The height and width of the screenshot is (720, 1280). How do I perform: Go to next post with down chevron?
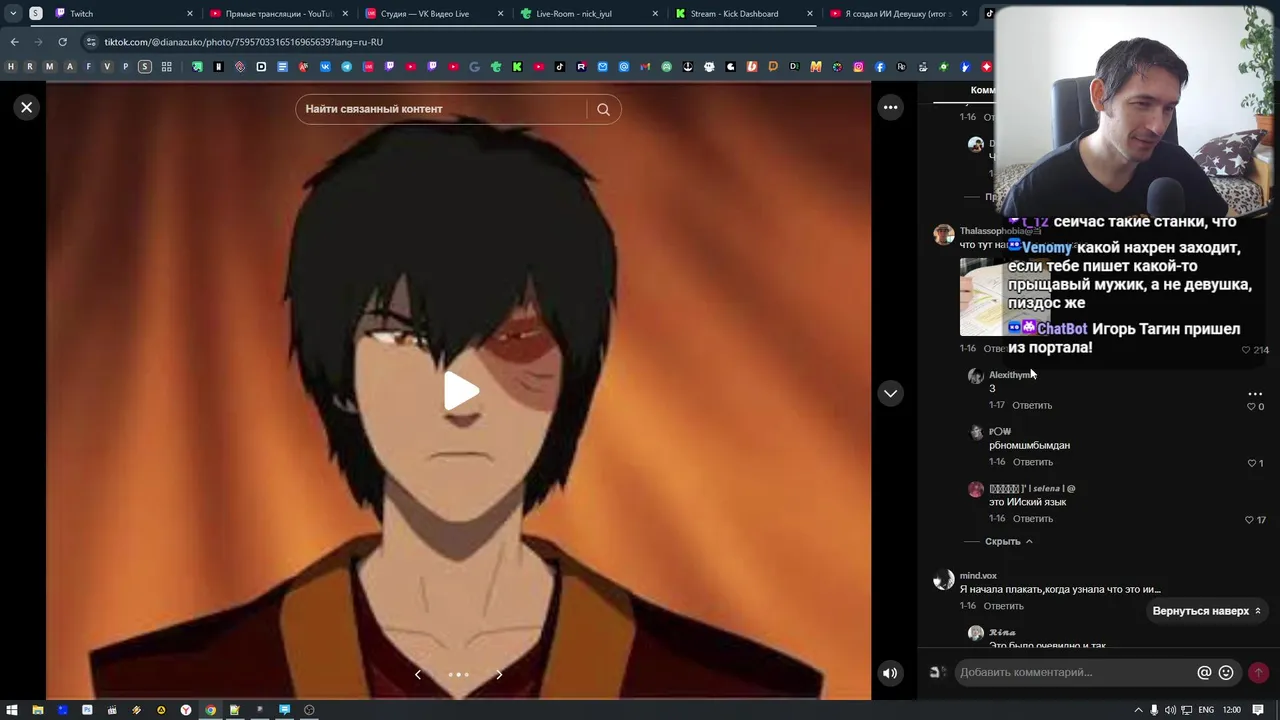tap(890, 393)
